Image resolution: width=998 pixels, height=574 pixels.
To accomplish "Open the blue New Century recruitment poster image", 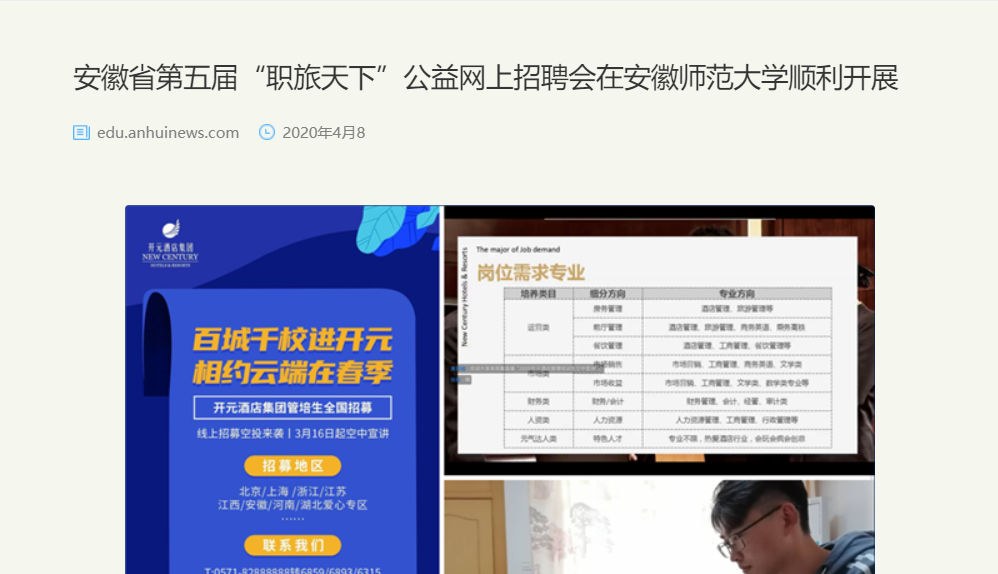I will click(x=283, y=389).
